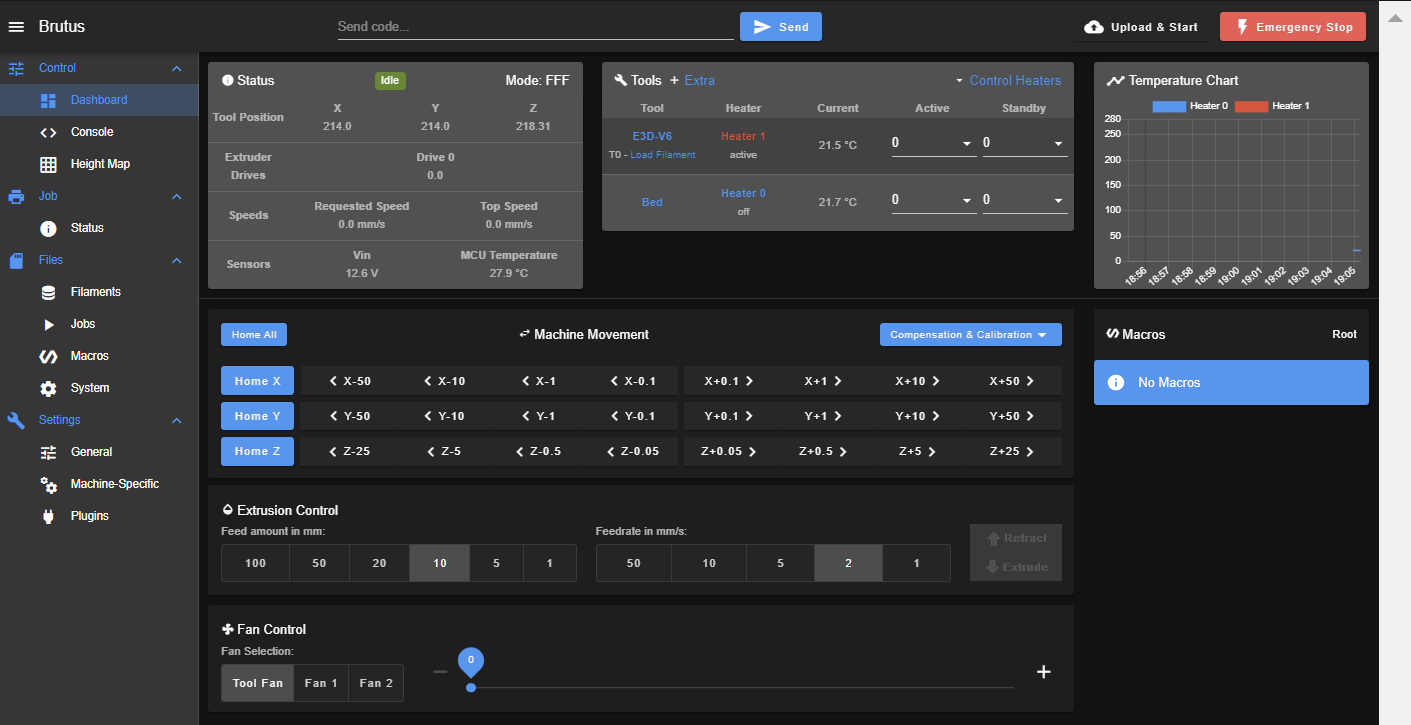
Task: Open the hamburger navigation menu
Action: tap(16, 27)
